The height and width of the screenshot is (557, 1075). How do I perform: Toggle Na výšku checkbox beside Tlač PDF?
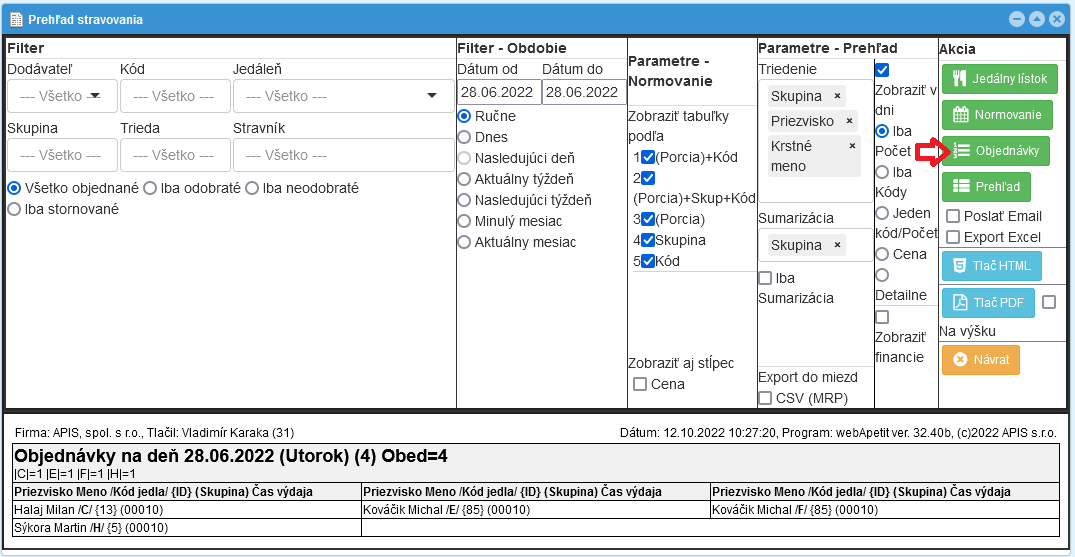click(x=1049, y=302)
